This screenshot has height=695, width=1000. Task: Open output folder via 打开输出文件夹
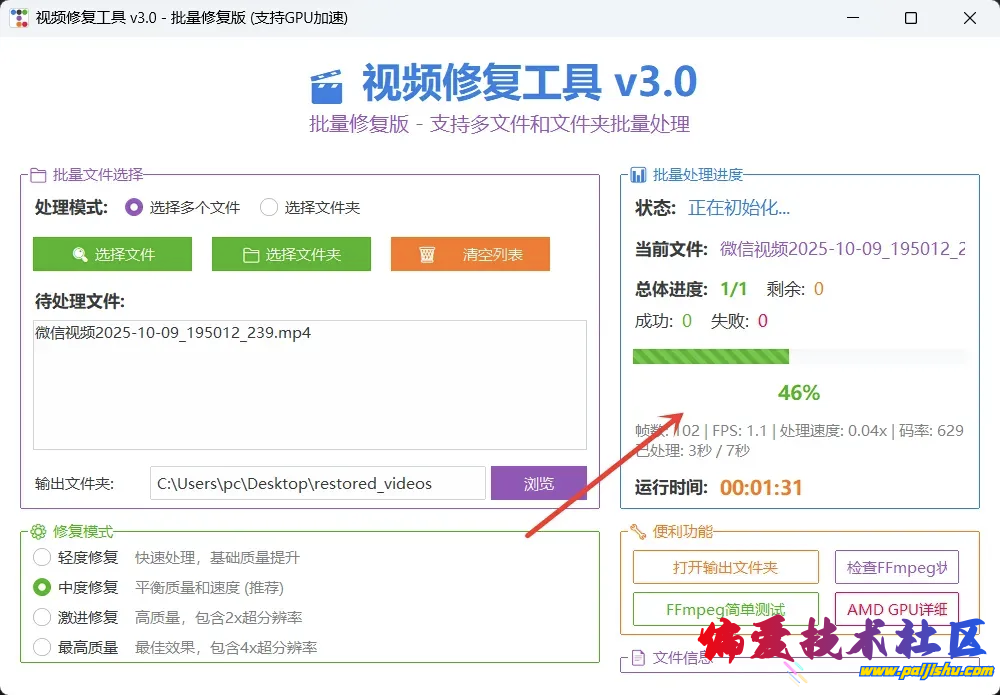[725, 567]
